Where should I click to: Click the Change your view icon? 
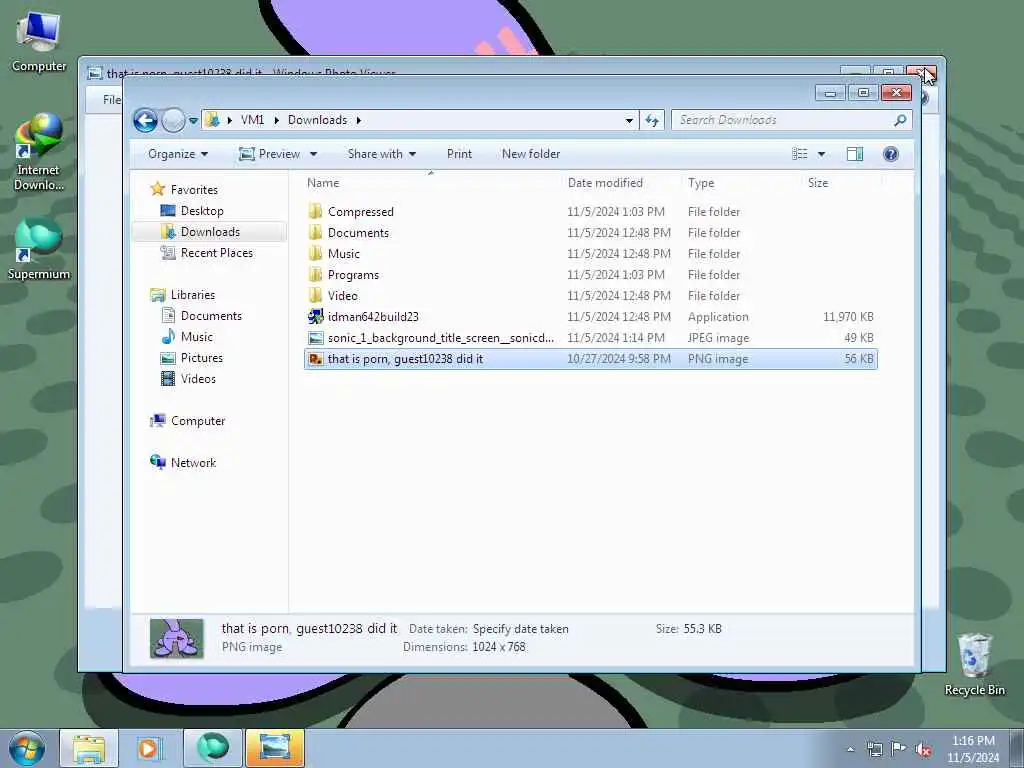click(x=800, y=154)
